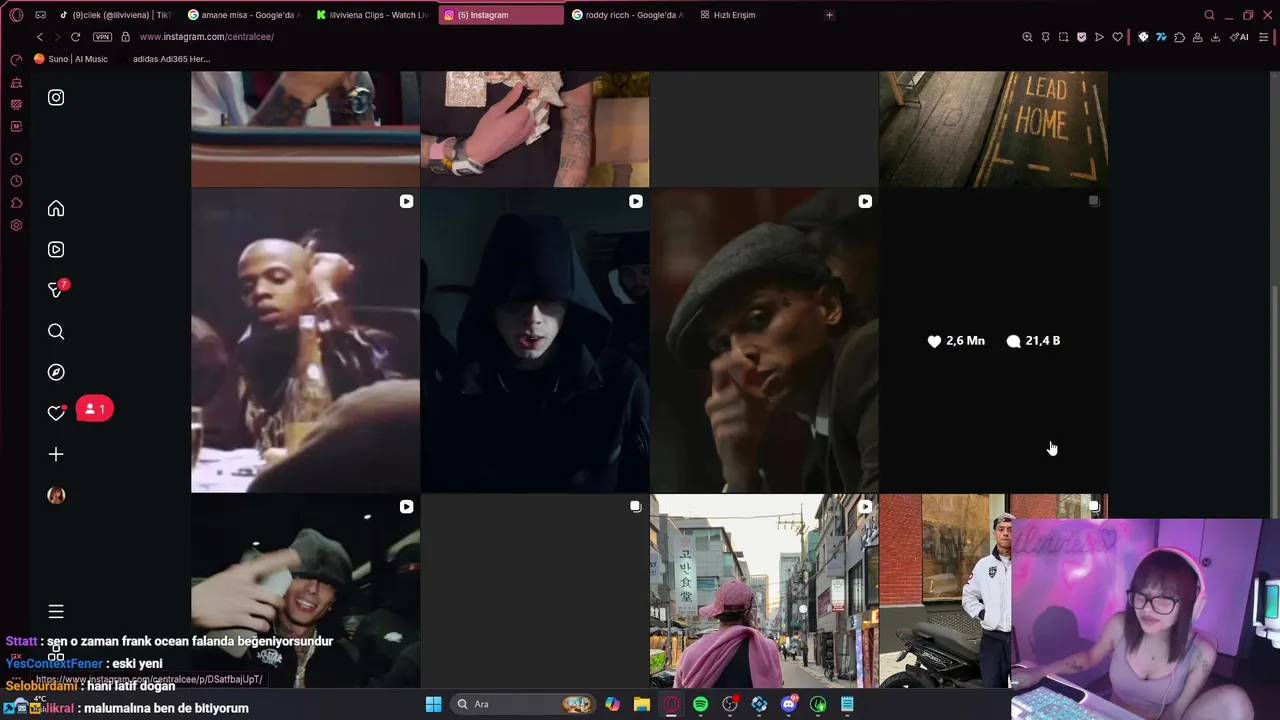Screen dimensions: 1280x720
Task: Open Instagram direct messages with 7 badge
Action: [x=57, y=290]
